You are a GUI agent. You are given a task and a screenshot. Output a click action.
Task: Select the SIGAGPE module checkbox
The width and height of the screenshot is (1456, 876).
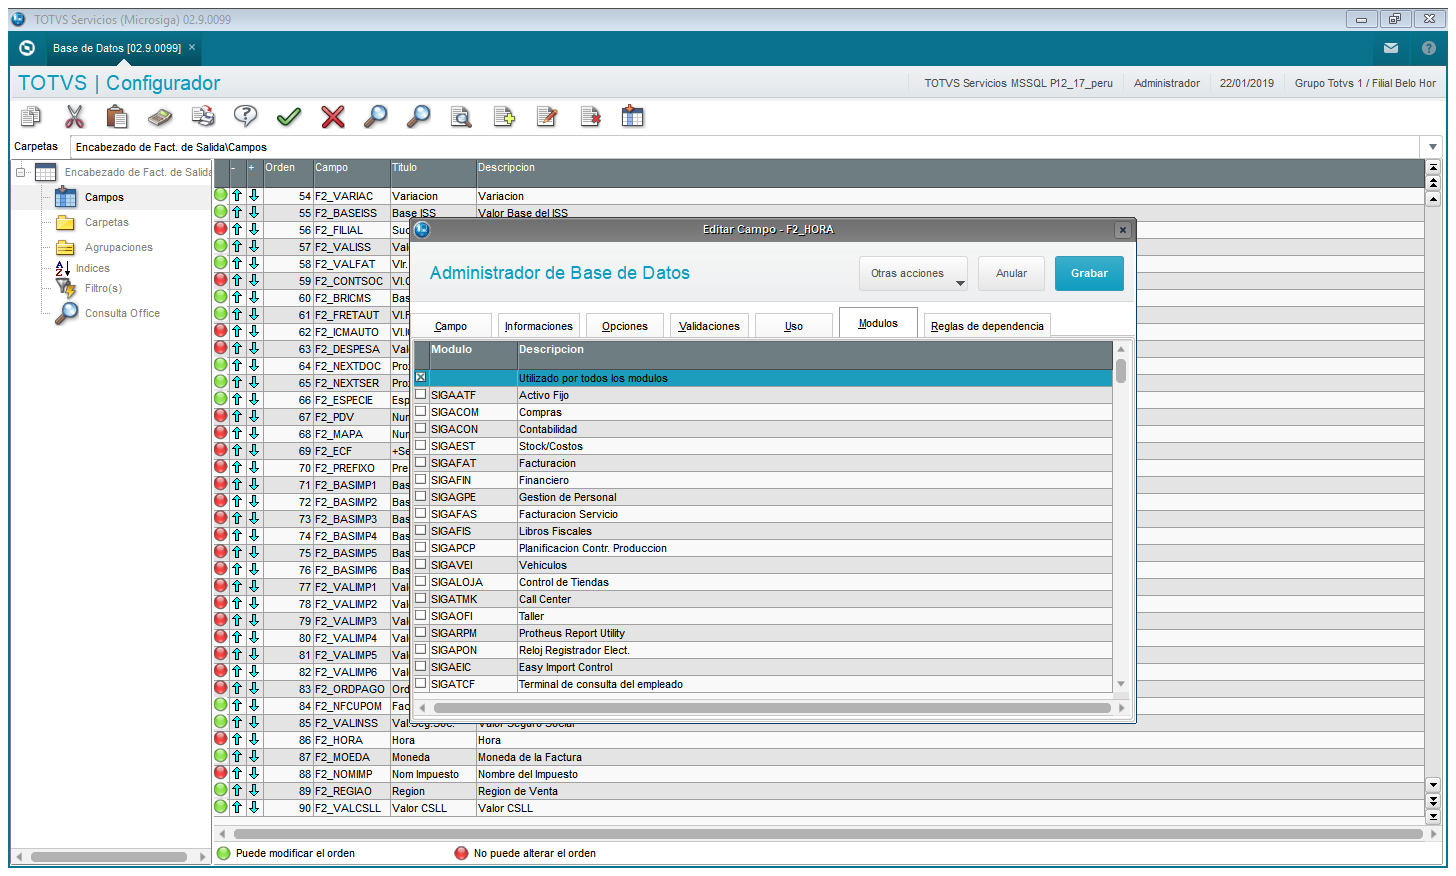tap(421, 496)
